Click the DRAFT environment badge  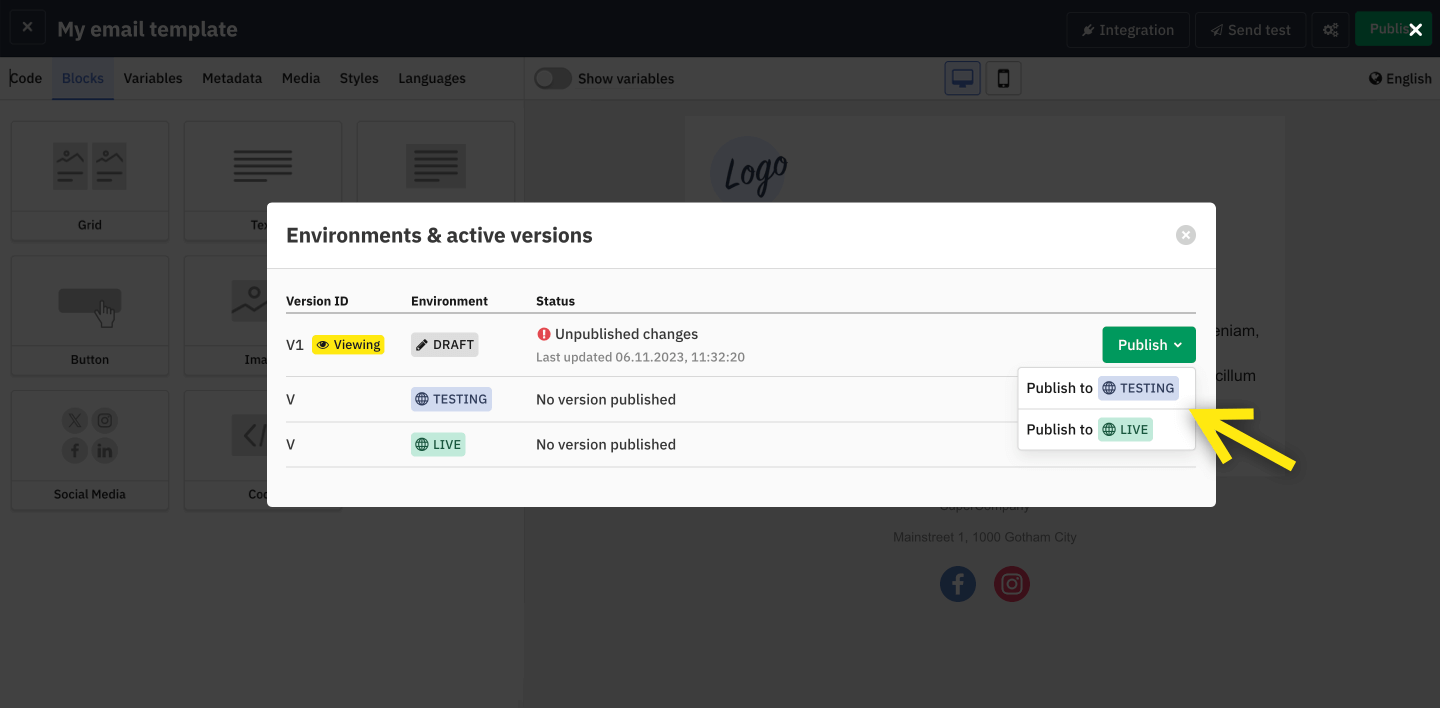[x=444, y=344]
